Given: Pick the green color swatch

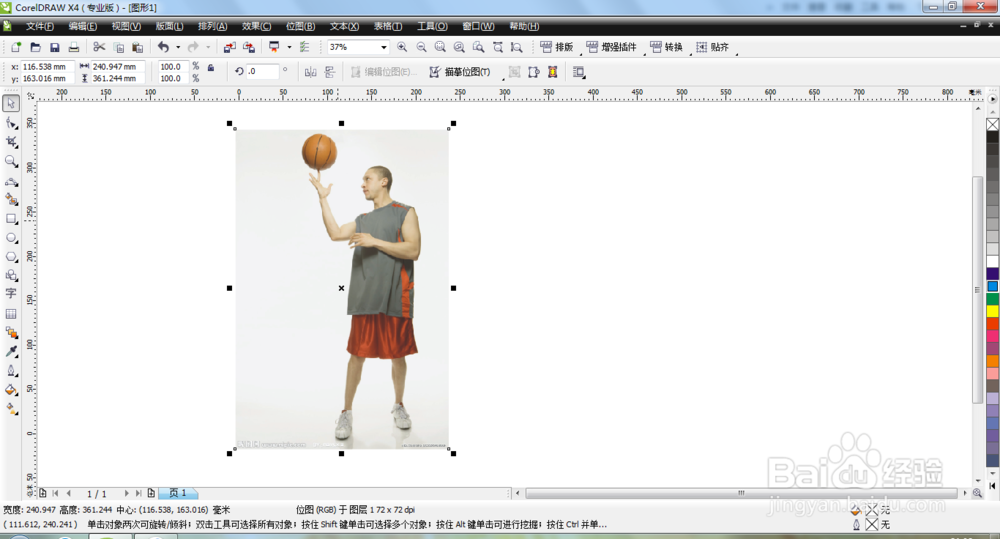Looking at the screenshot, I should click(992, 299).
